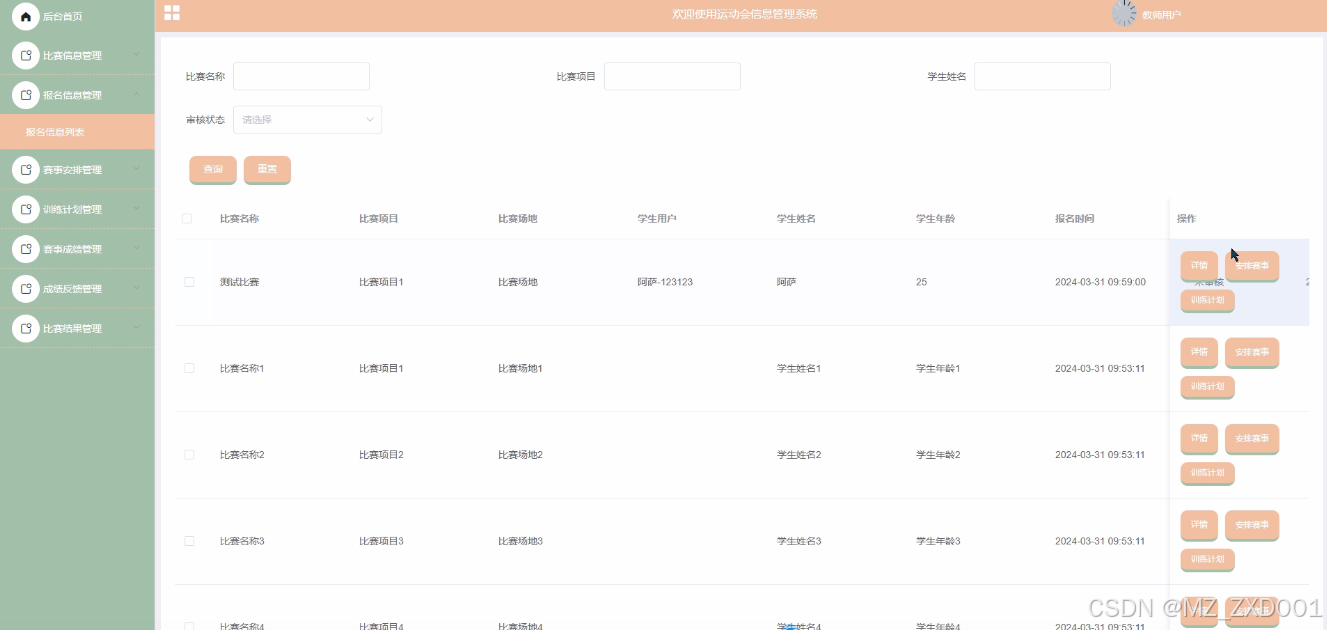The height and width of the screenshot is (630, 1327).
Task: Click the 比赛场地2 cell
Action: coord(520,455)
